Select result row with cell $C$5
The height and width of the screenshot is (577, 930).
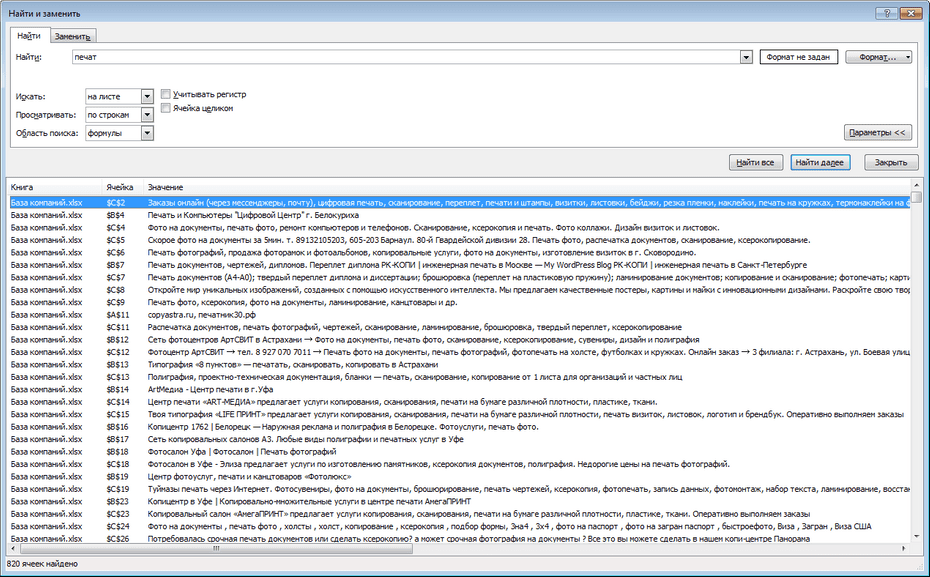coord(459,240)
